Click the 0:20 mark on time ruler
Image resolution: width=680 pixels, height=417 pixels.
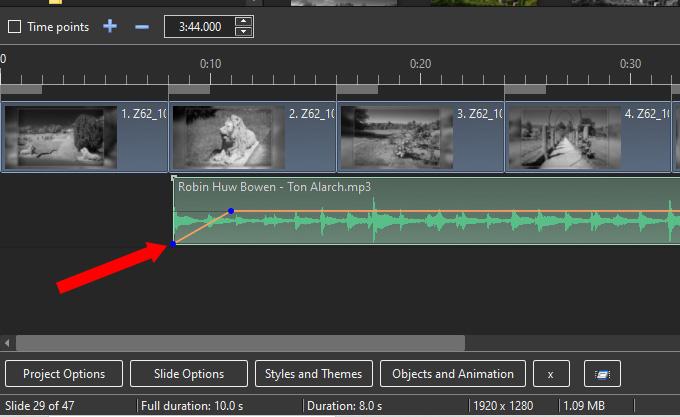(420, 64)
